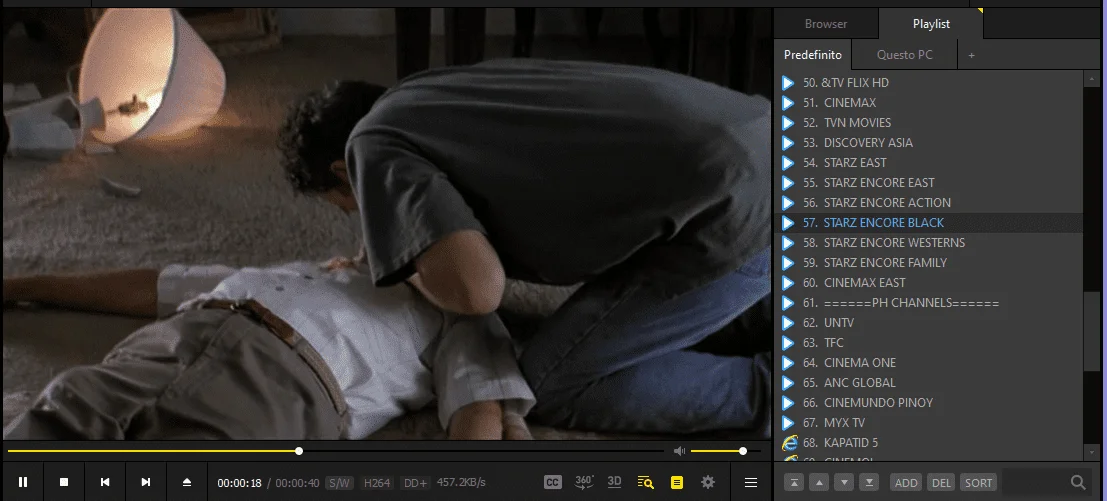Select the PH CHANNELS separator entry

coord(929,303)
